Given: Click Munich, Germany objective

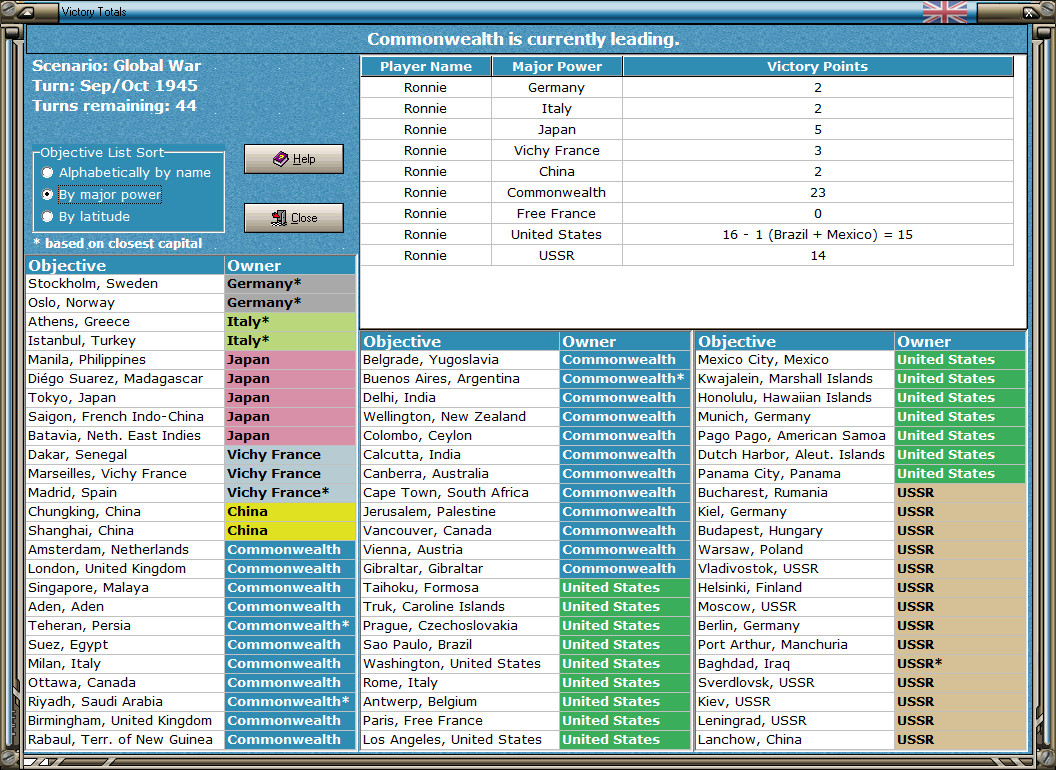Looking at the screenshot, I should click(x=795, y=416).
